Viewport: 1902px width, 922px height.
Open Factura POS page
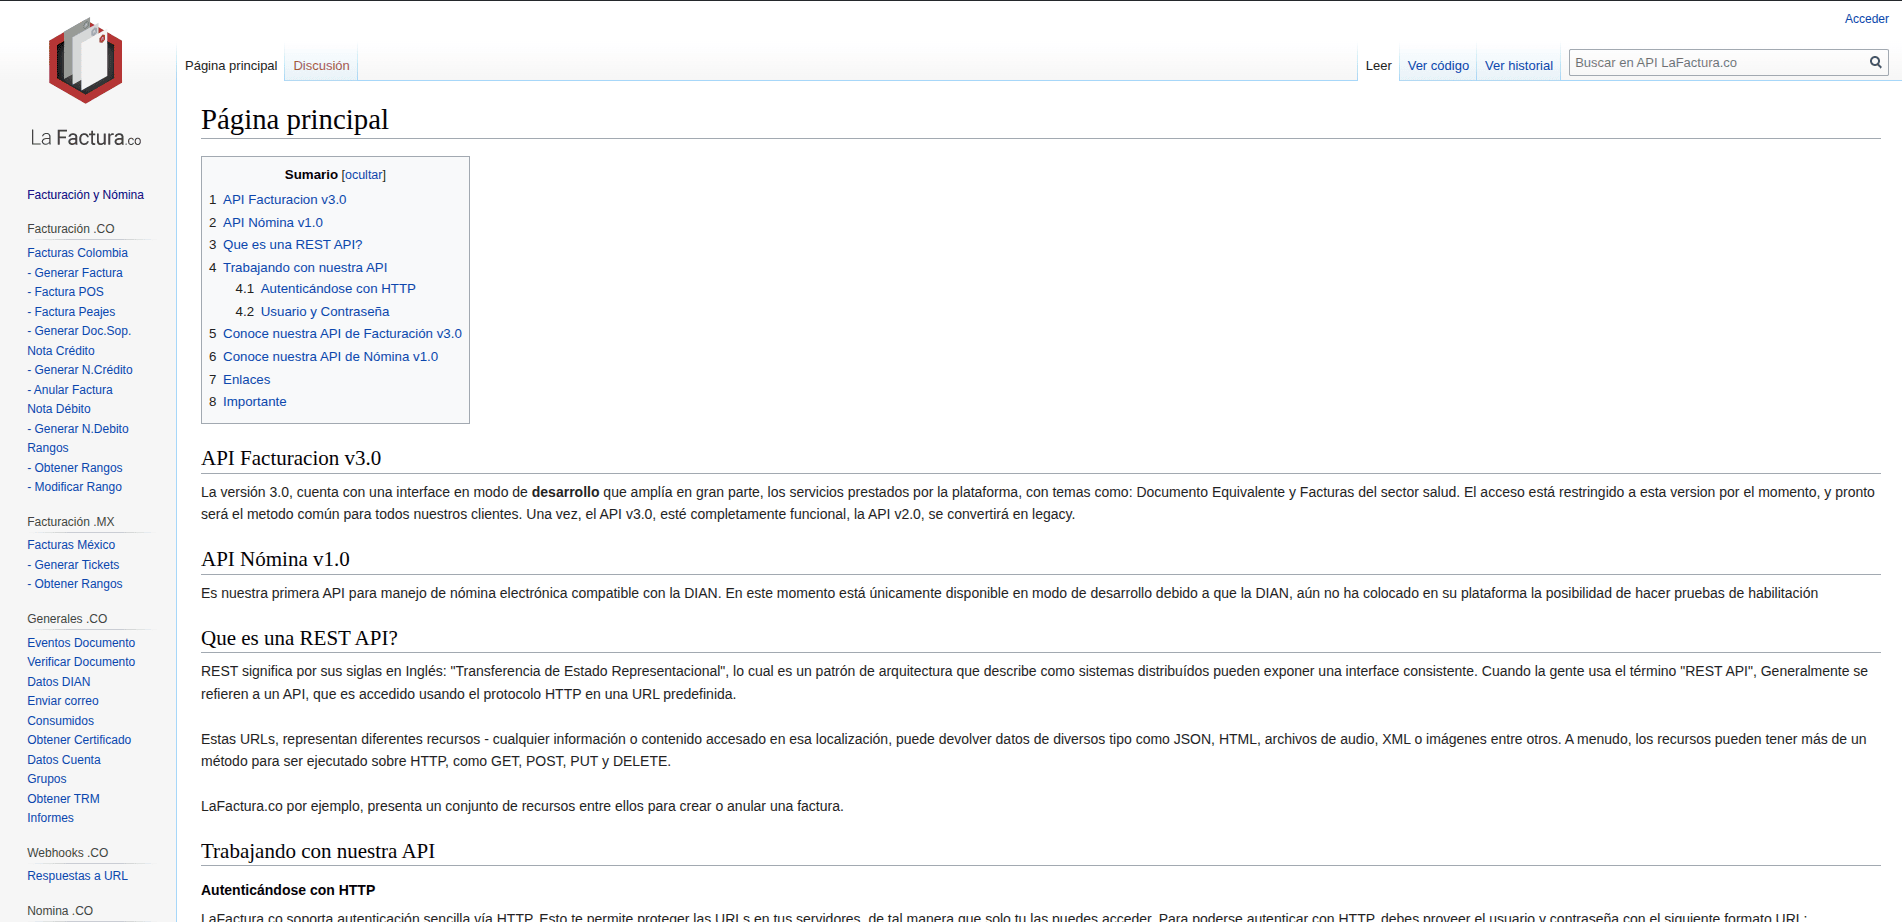[65, 292]
